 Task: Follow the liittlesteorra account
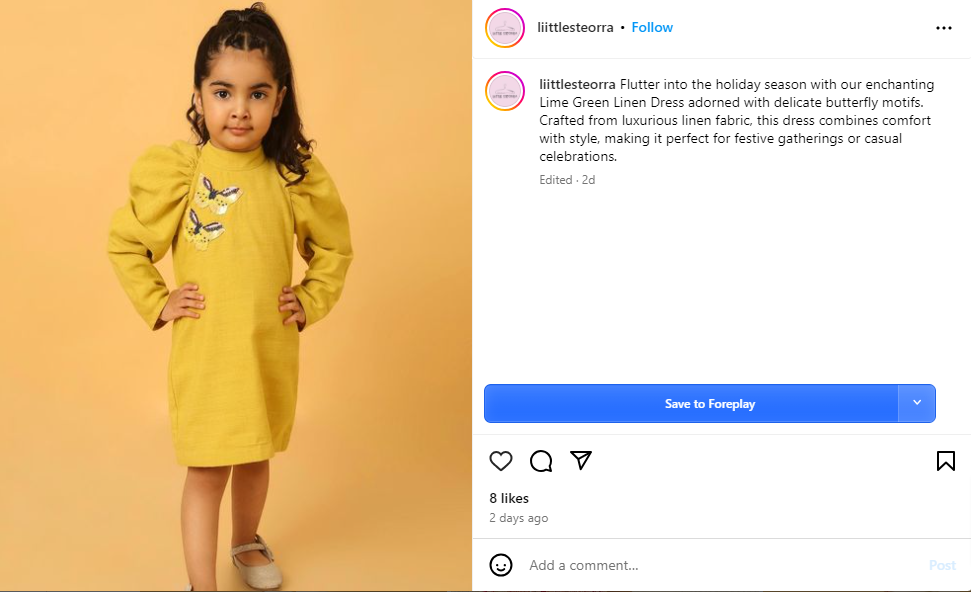click(652, 28)
